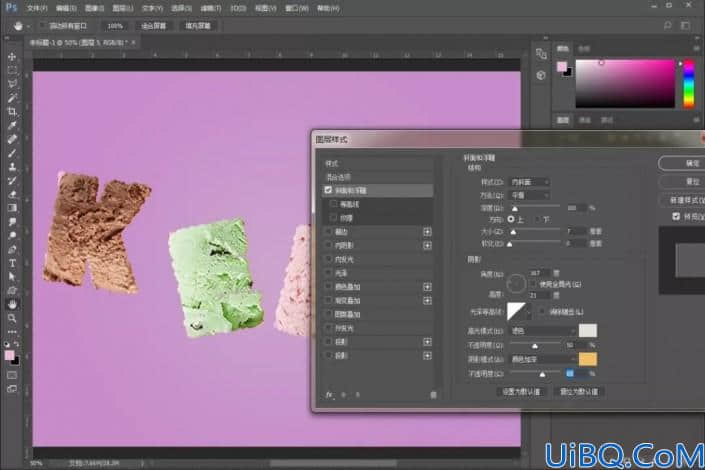Click the New Style button
705x470 pixels.
click(x=682, y=200)
